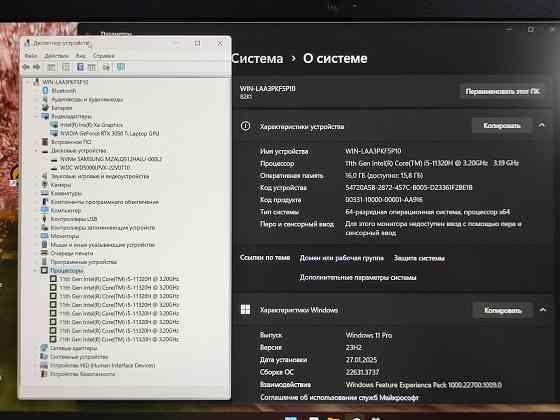This screenshot has width=560, height=420.
Task: Click the OS build value 22631.3737
Action: (x=362, y=372)
